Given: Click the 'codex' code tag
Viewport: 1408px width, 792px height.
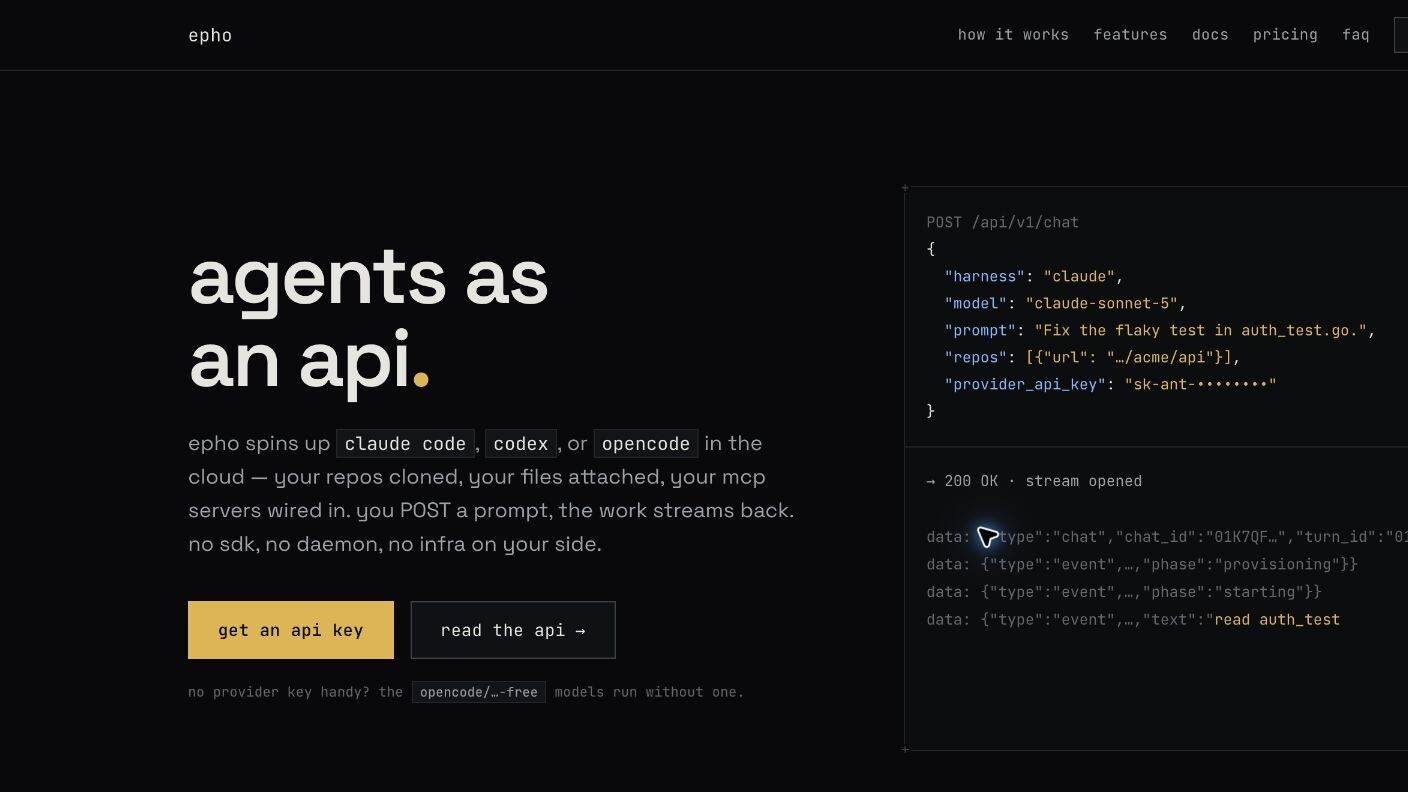Looking at the screenshot, I should point(520,444).
